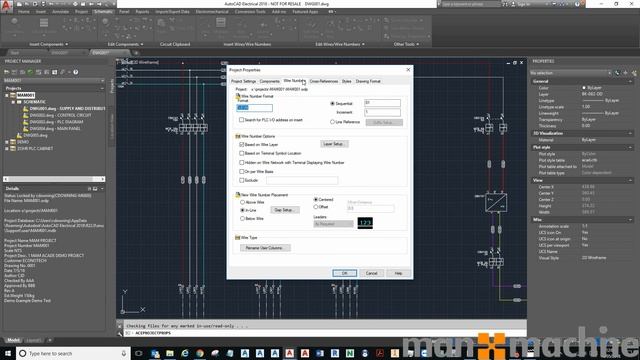Open the Cross-References tab
The height and width of the screenshot is (360, 640).
(x=324, y=81)
